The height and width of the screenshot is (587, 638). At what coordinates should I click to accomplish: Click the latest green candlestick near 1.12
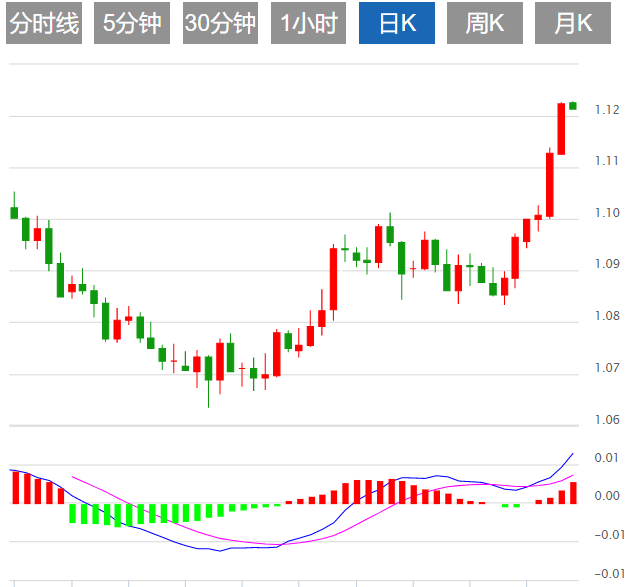(573, 106)
